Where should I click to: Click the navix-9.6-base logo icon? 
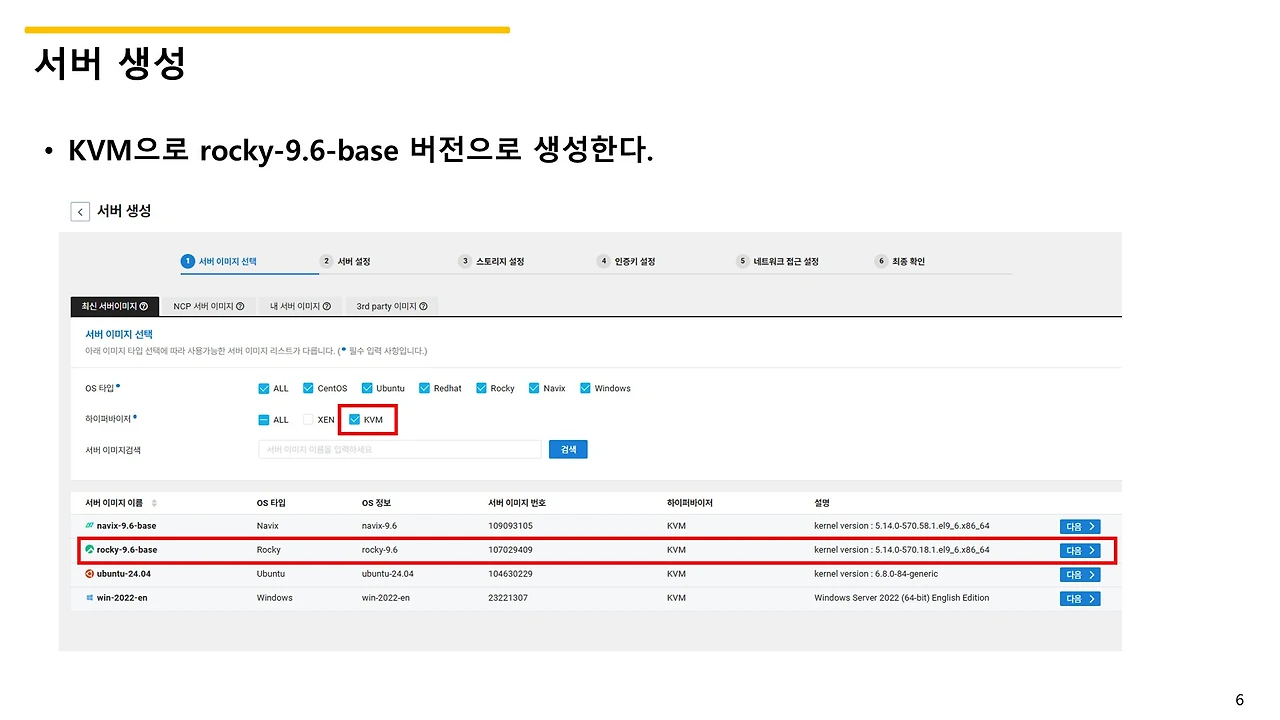(90, 526)
